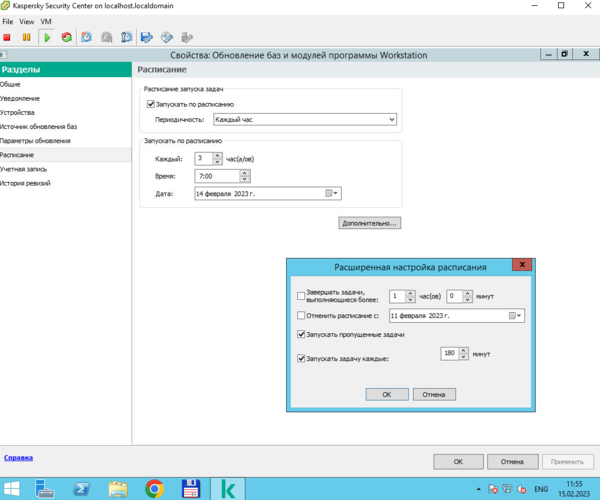Click the Дополнительно... button
Image resolution: width=600 pixels, height=500 pixels.
(370, 223)
